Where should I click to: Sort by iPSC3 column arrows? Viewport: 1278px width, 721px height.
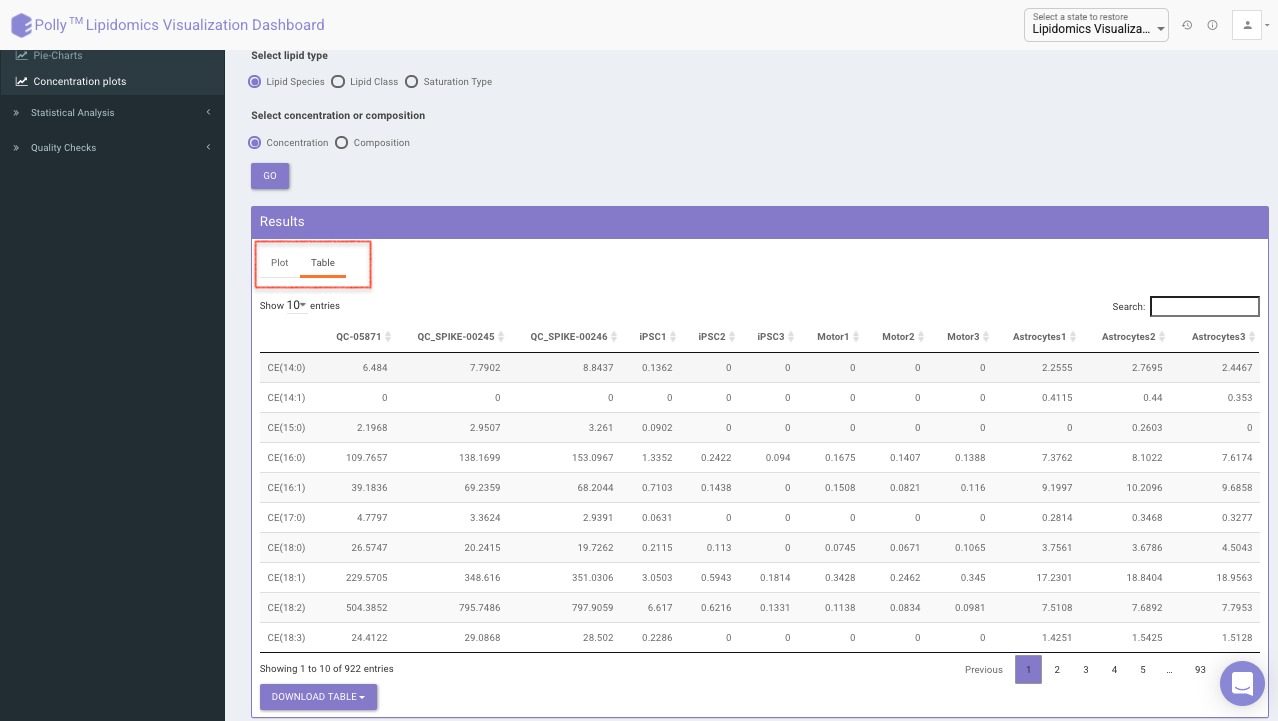click(x=791, y=337)
